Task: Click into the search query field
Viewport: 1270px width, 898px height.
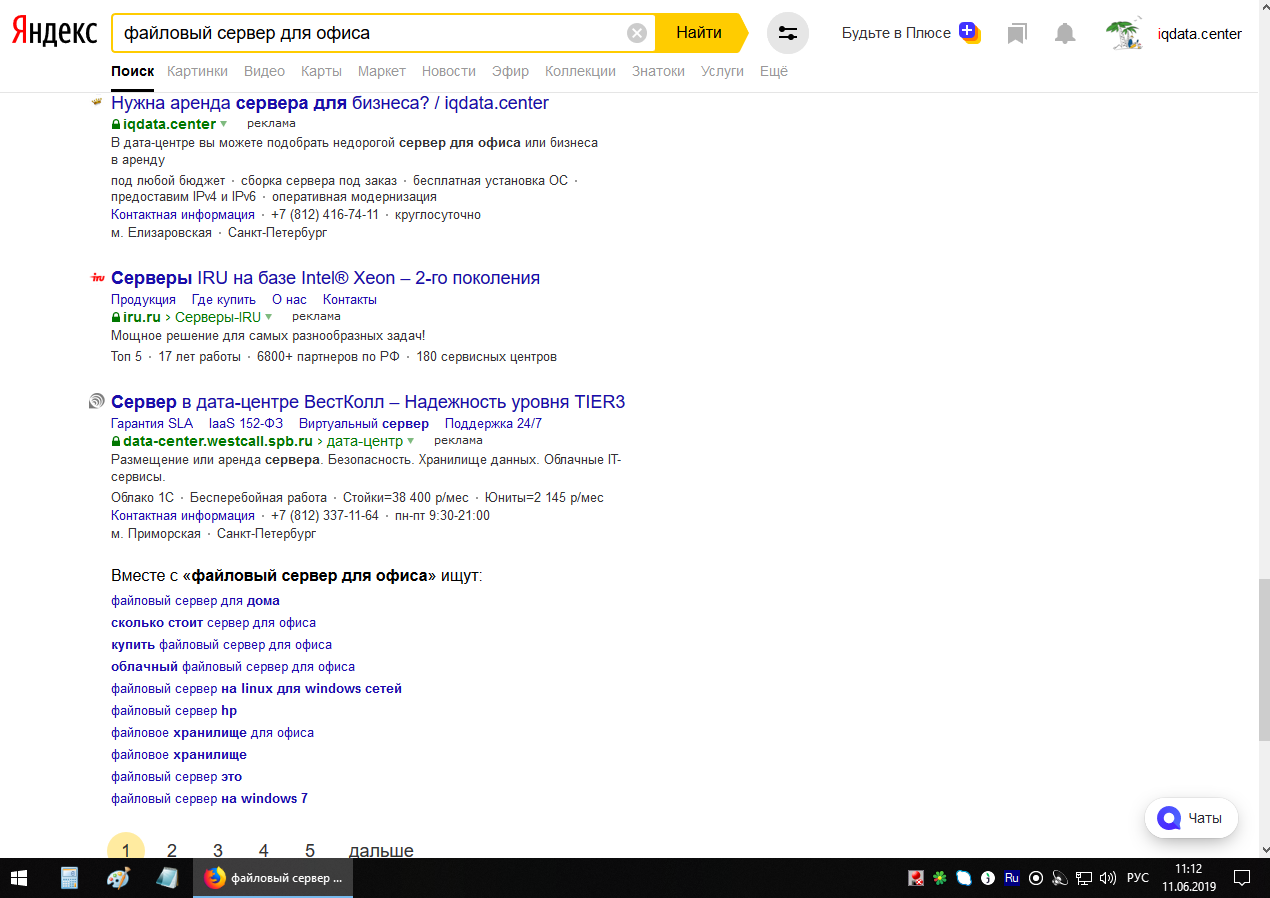Action: 370,33
